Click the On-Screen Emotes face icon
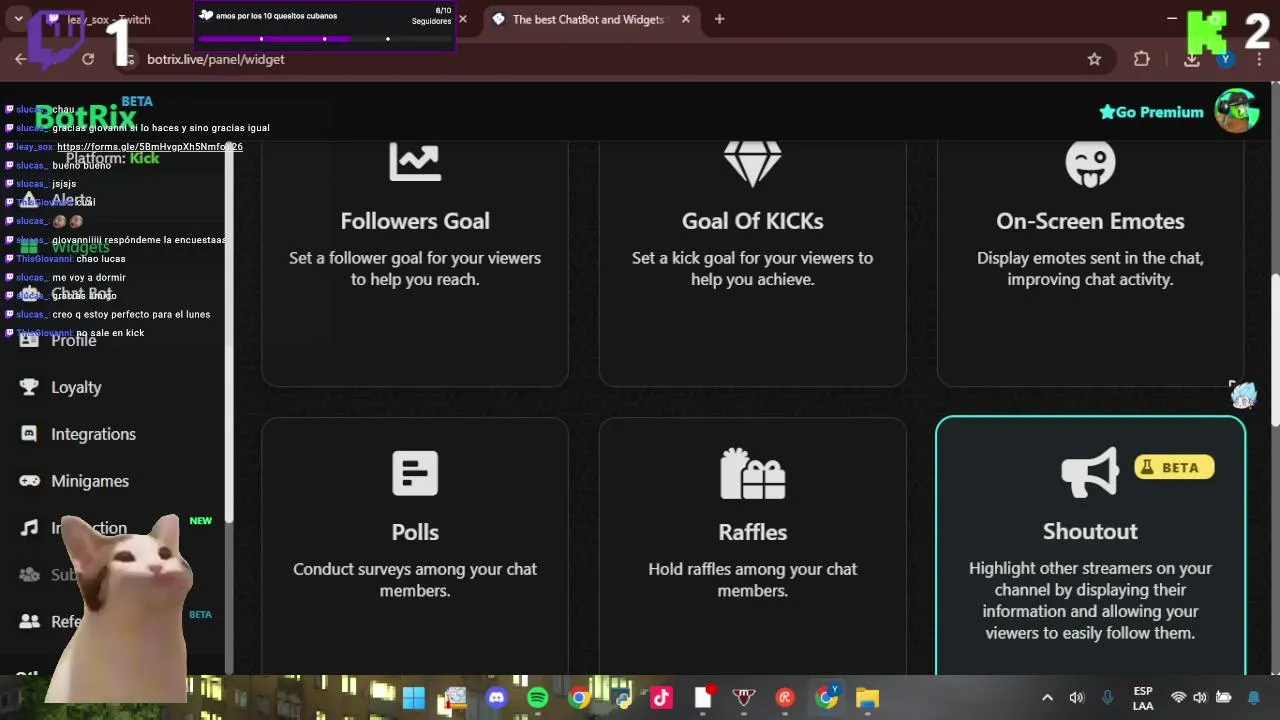This screenshot has width=1280, height=720. click(1090, 163)
